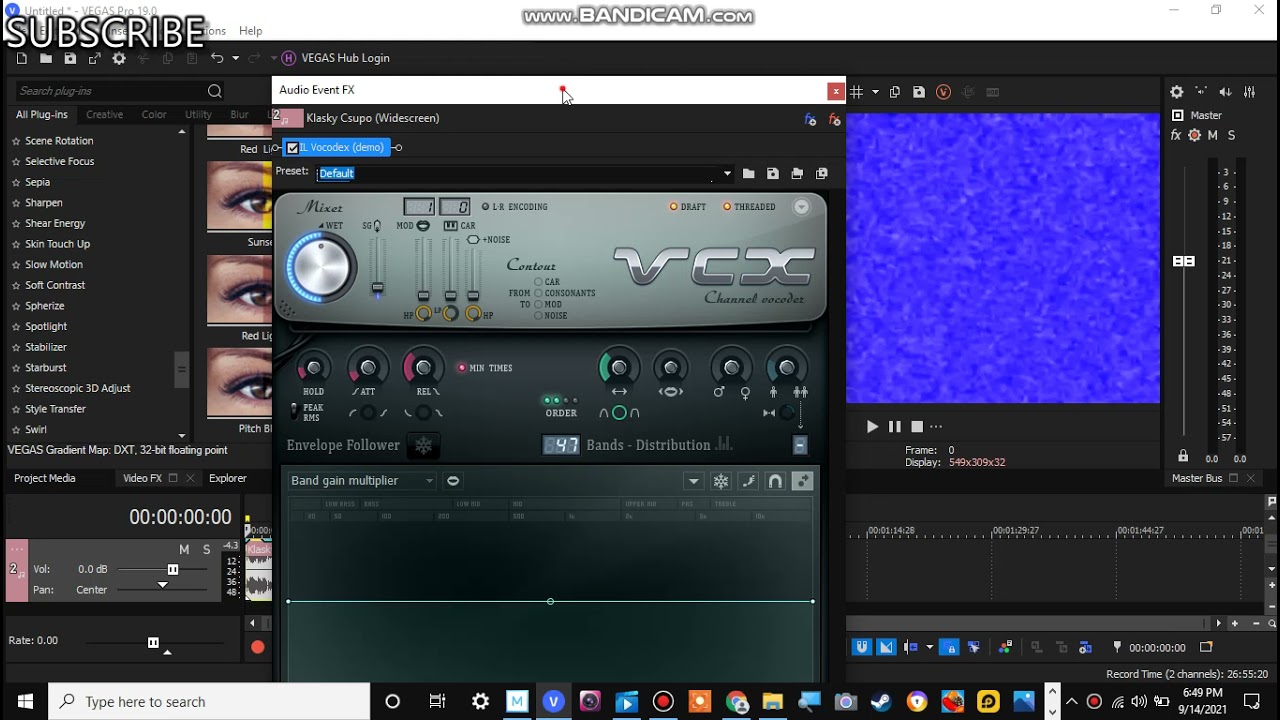Switch to the Explorer tab
This screenshot has height=720, width=1280.
[227, 478]
